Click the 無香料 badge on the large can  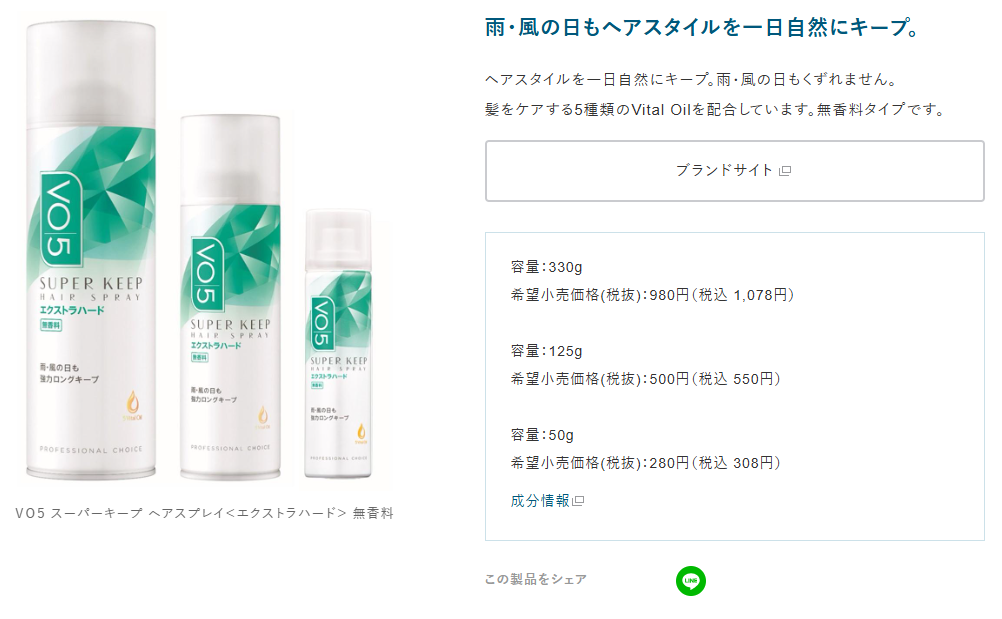coord(51,325)
